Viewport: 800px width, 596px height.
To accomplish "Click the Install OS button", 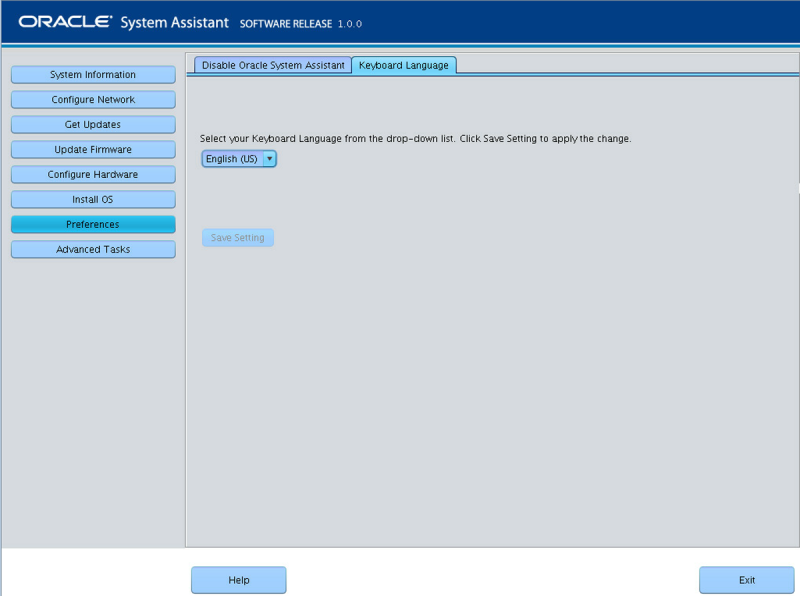I will click(93, 200).
